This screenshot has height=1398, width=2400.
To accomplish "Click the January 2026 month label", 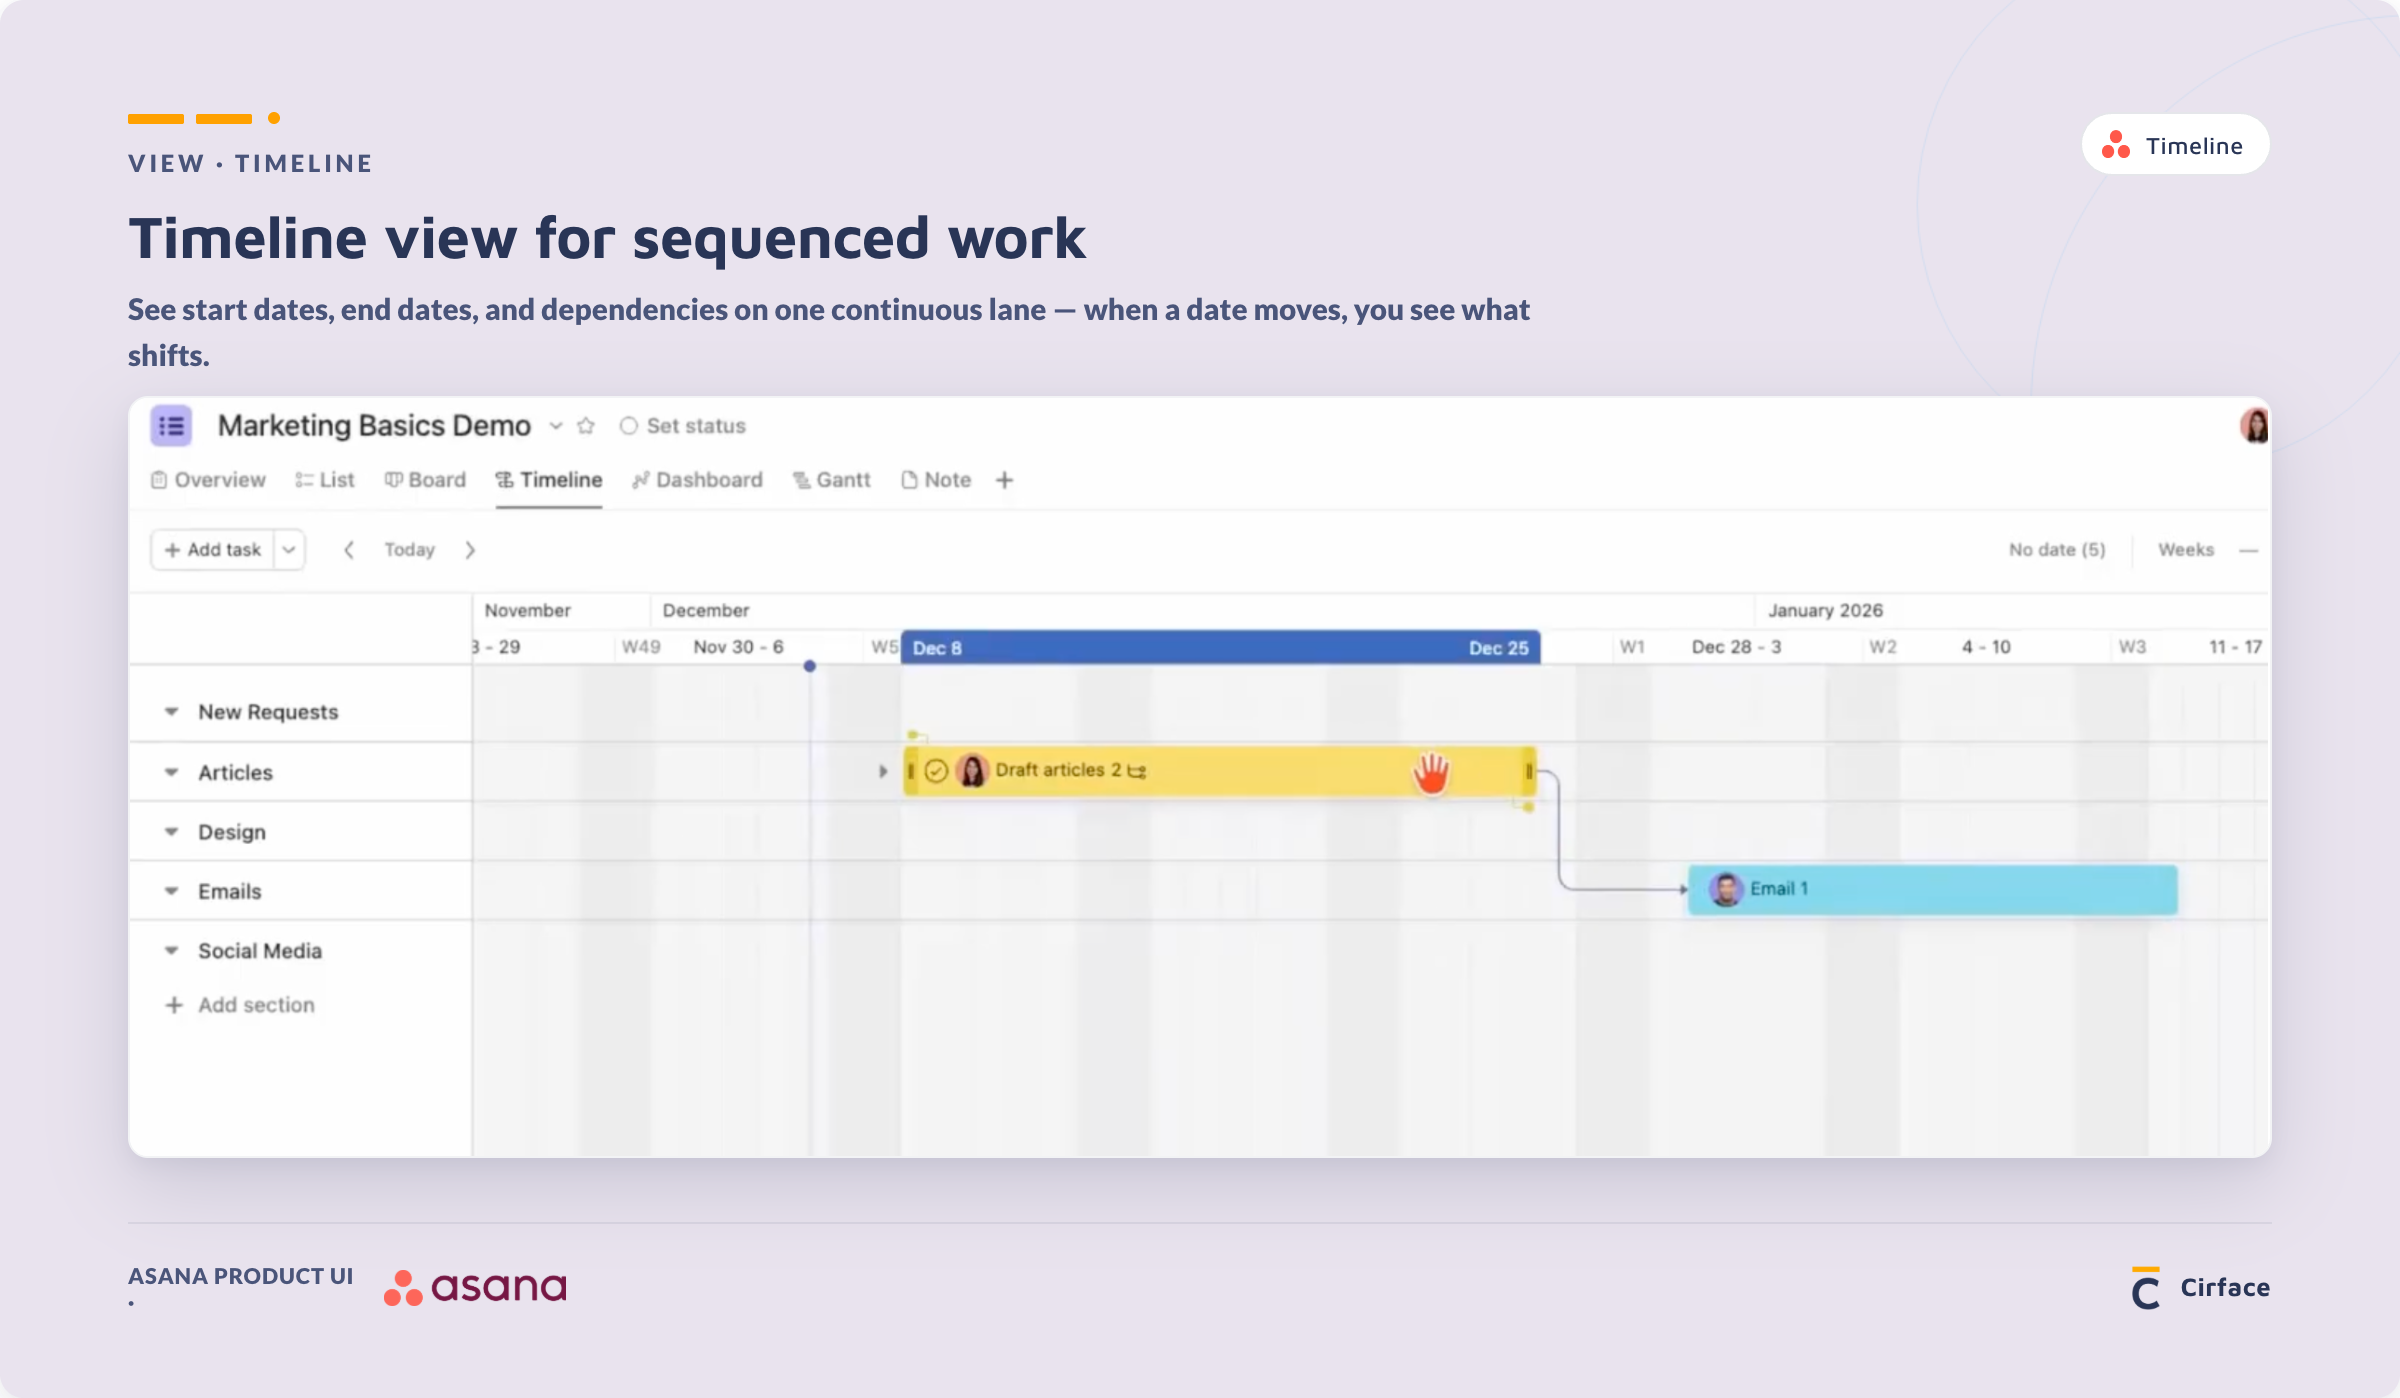I will point(1825,610).
